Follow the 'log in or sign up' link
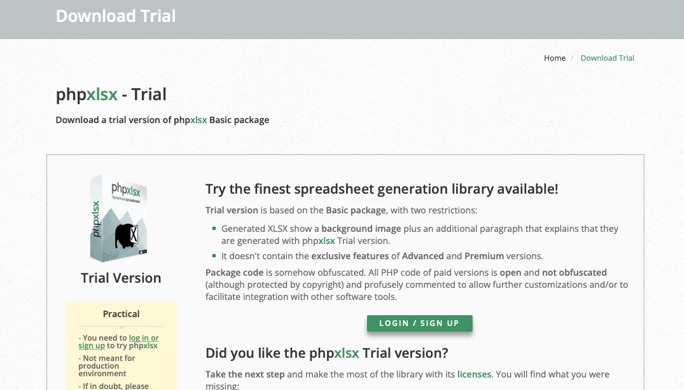 118,342
